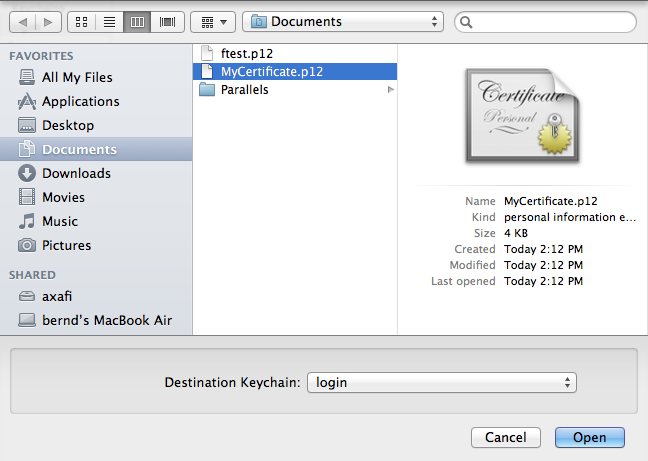
Task: Click the Last opened value Today 2:12 PM
Action: coord(543,281)
